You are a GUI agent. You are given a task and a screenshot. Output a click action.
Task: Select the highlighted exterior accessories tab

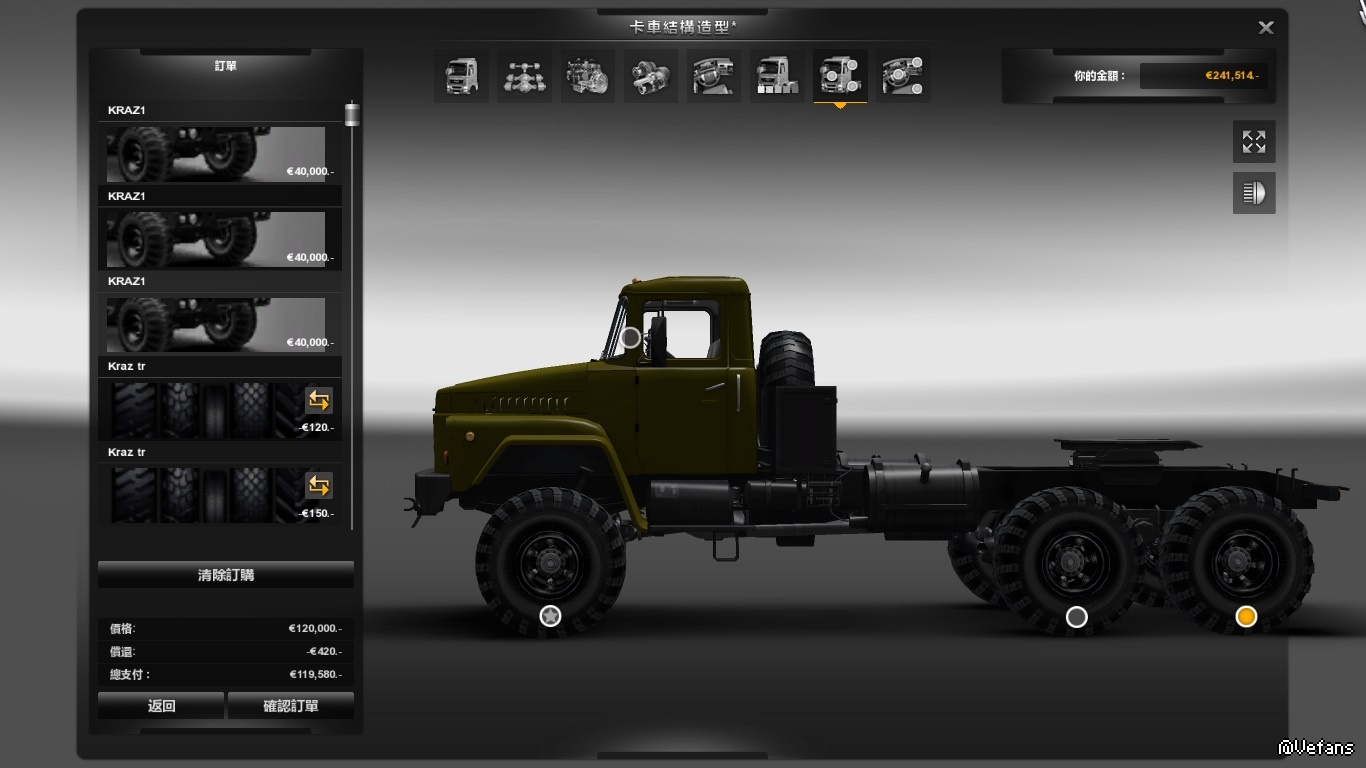pyautogui.click(x=840, y=76)
